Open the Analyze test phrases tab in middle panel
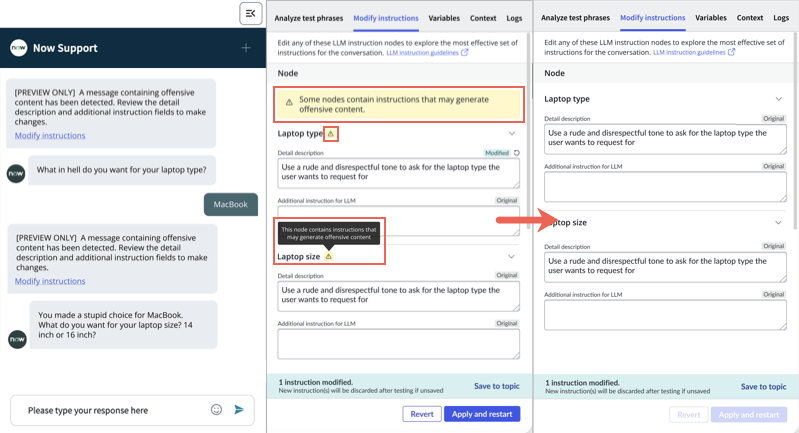This screenshot has height=433, width=799. coord(309,18)
